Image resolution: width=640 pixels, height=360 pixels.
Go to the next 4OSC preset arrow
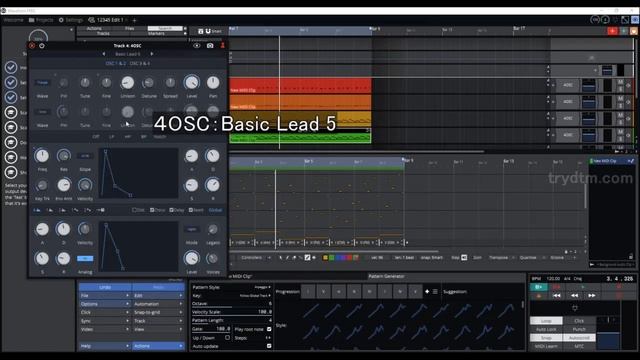point(152,54)
